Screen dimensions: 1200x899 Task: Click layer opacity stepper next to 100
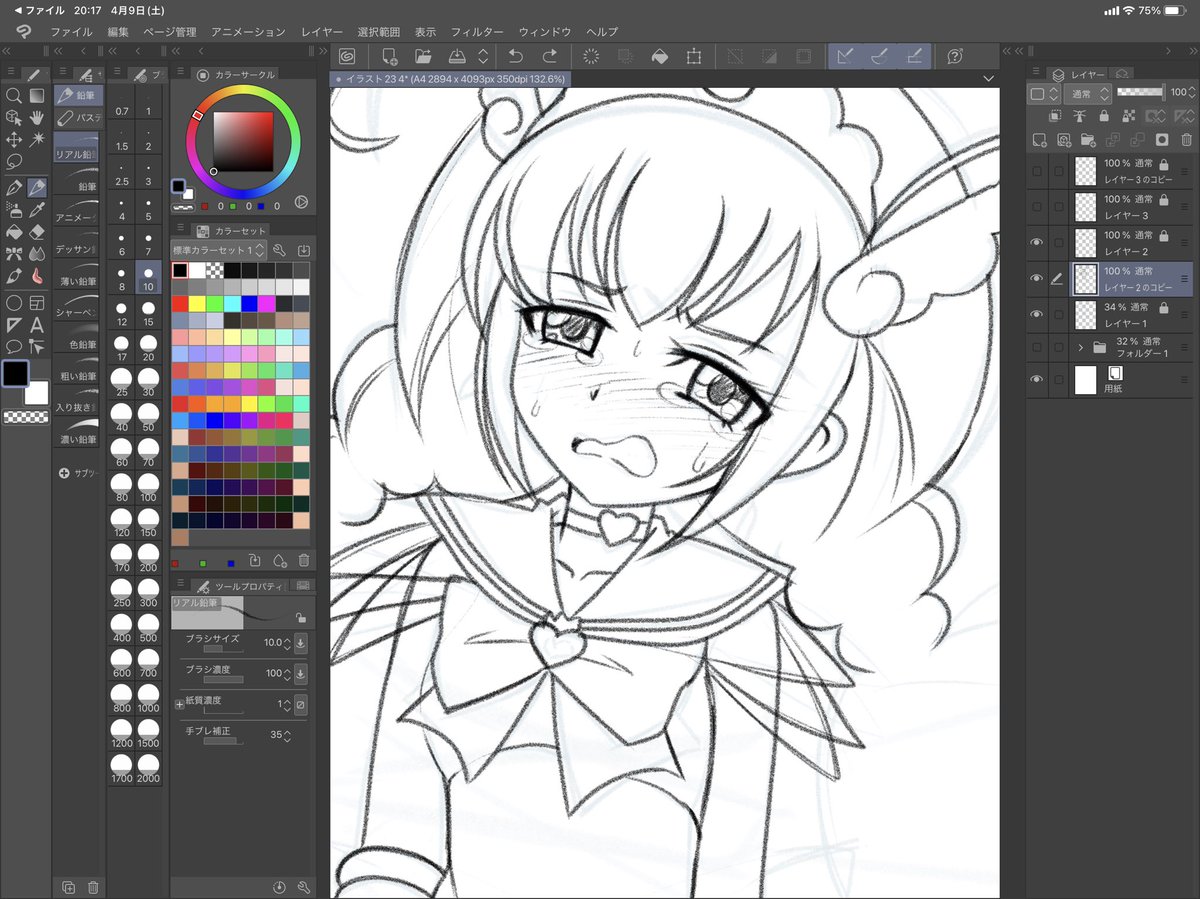point(1191,93)
